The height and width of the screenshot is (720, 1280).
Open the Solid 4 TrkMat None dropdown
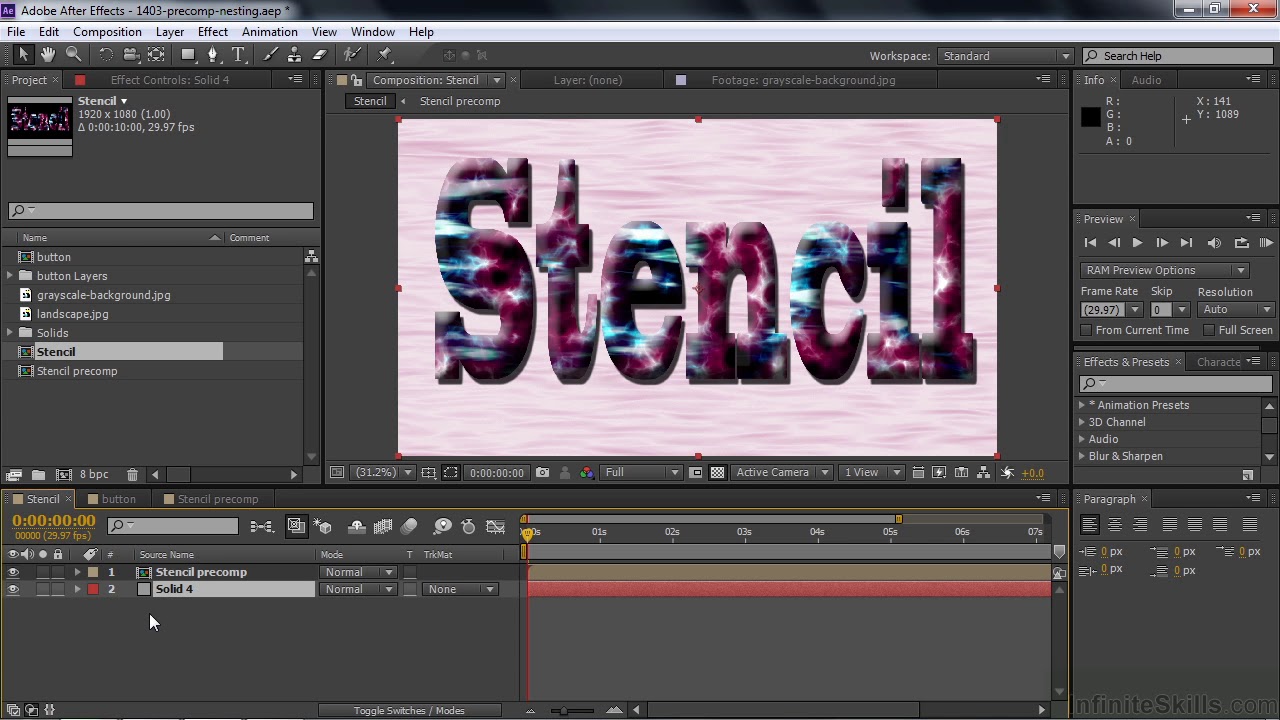point(459,589)
